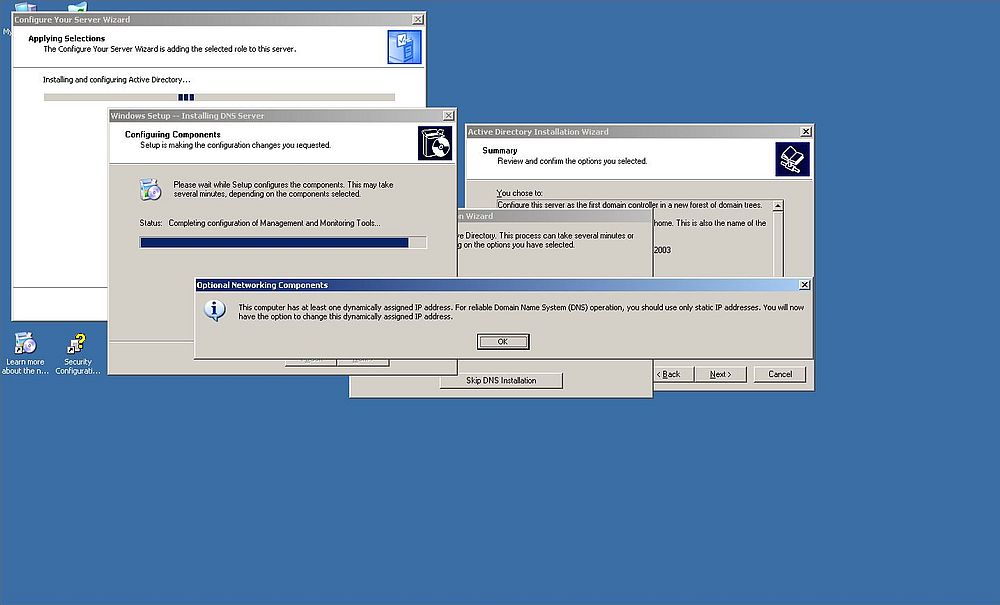The width and height of the screenshot is (1000, 605).
Task: Click Configure Your Server Wizard header icon
Action: (404, 47)
